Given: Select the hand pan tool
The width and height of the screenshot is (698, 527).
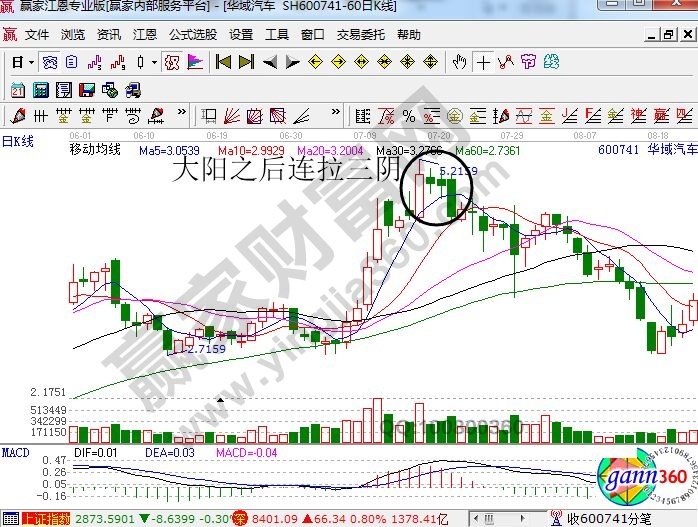Looking at the screenshot, I should [x=459, y=62].
